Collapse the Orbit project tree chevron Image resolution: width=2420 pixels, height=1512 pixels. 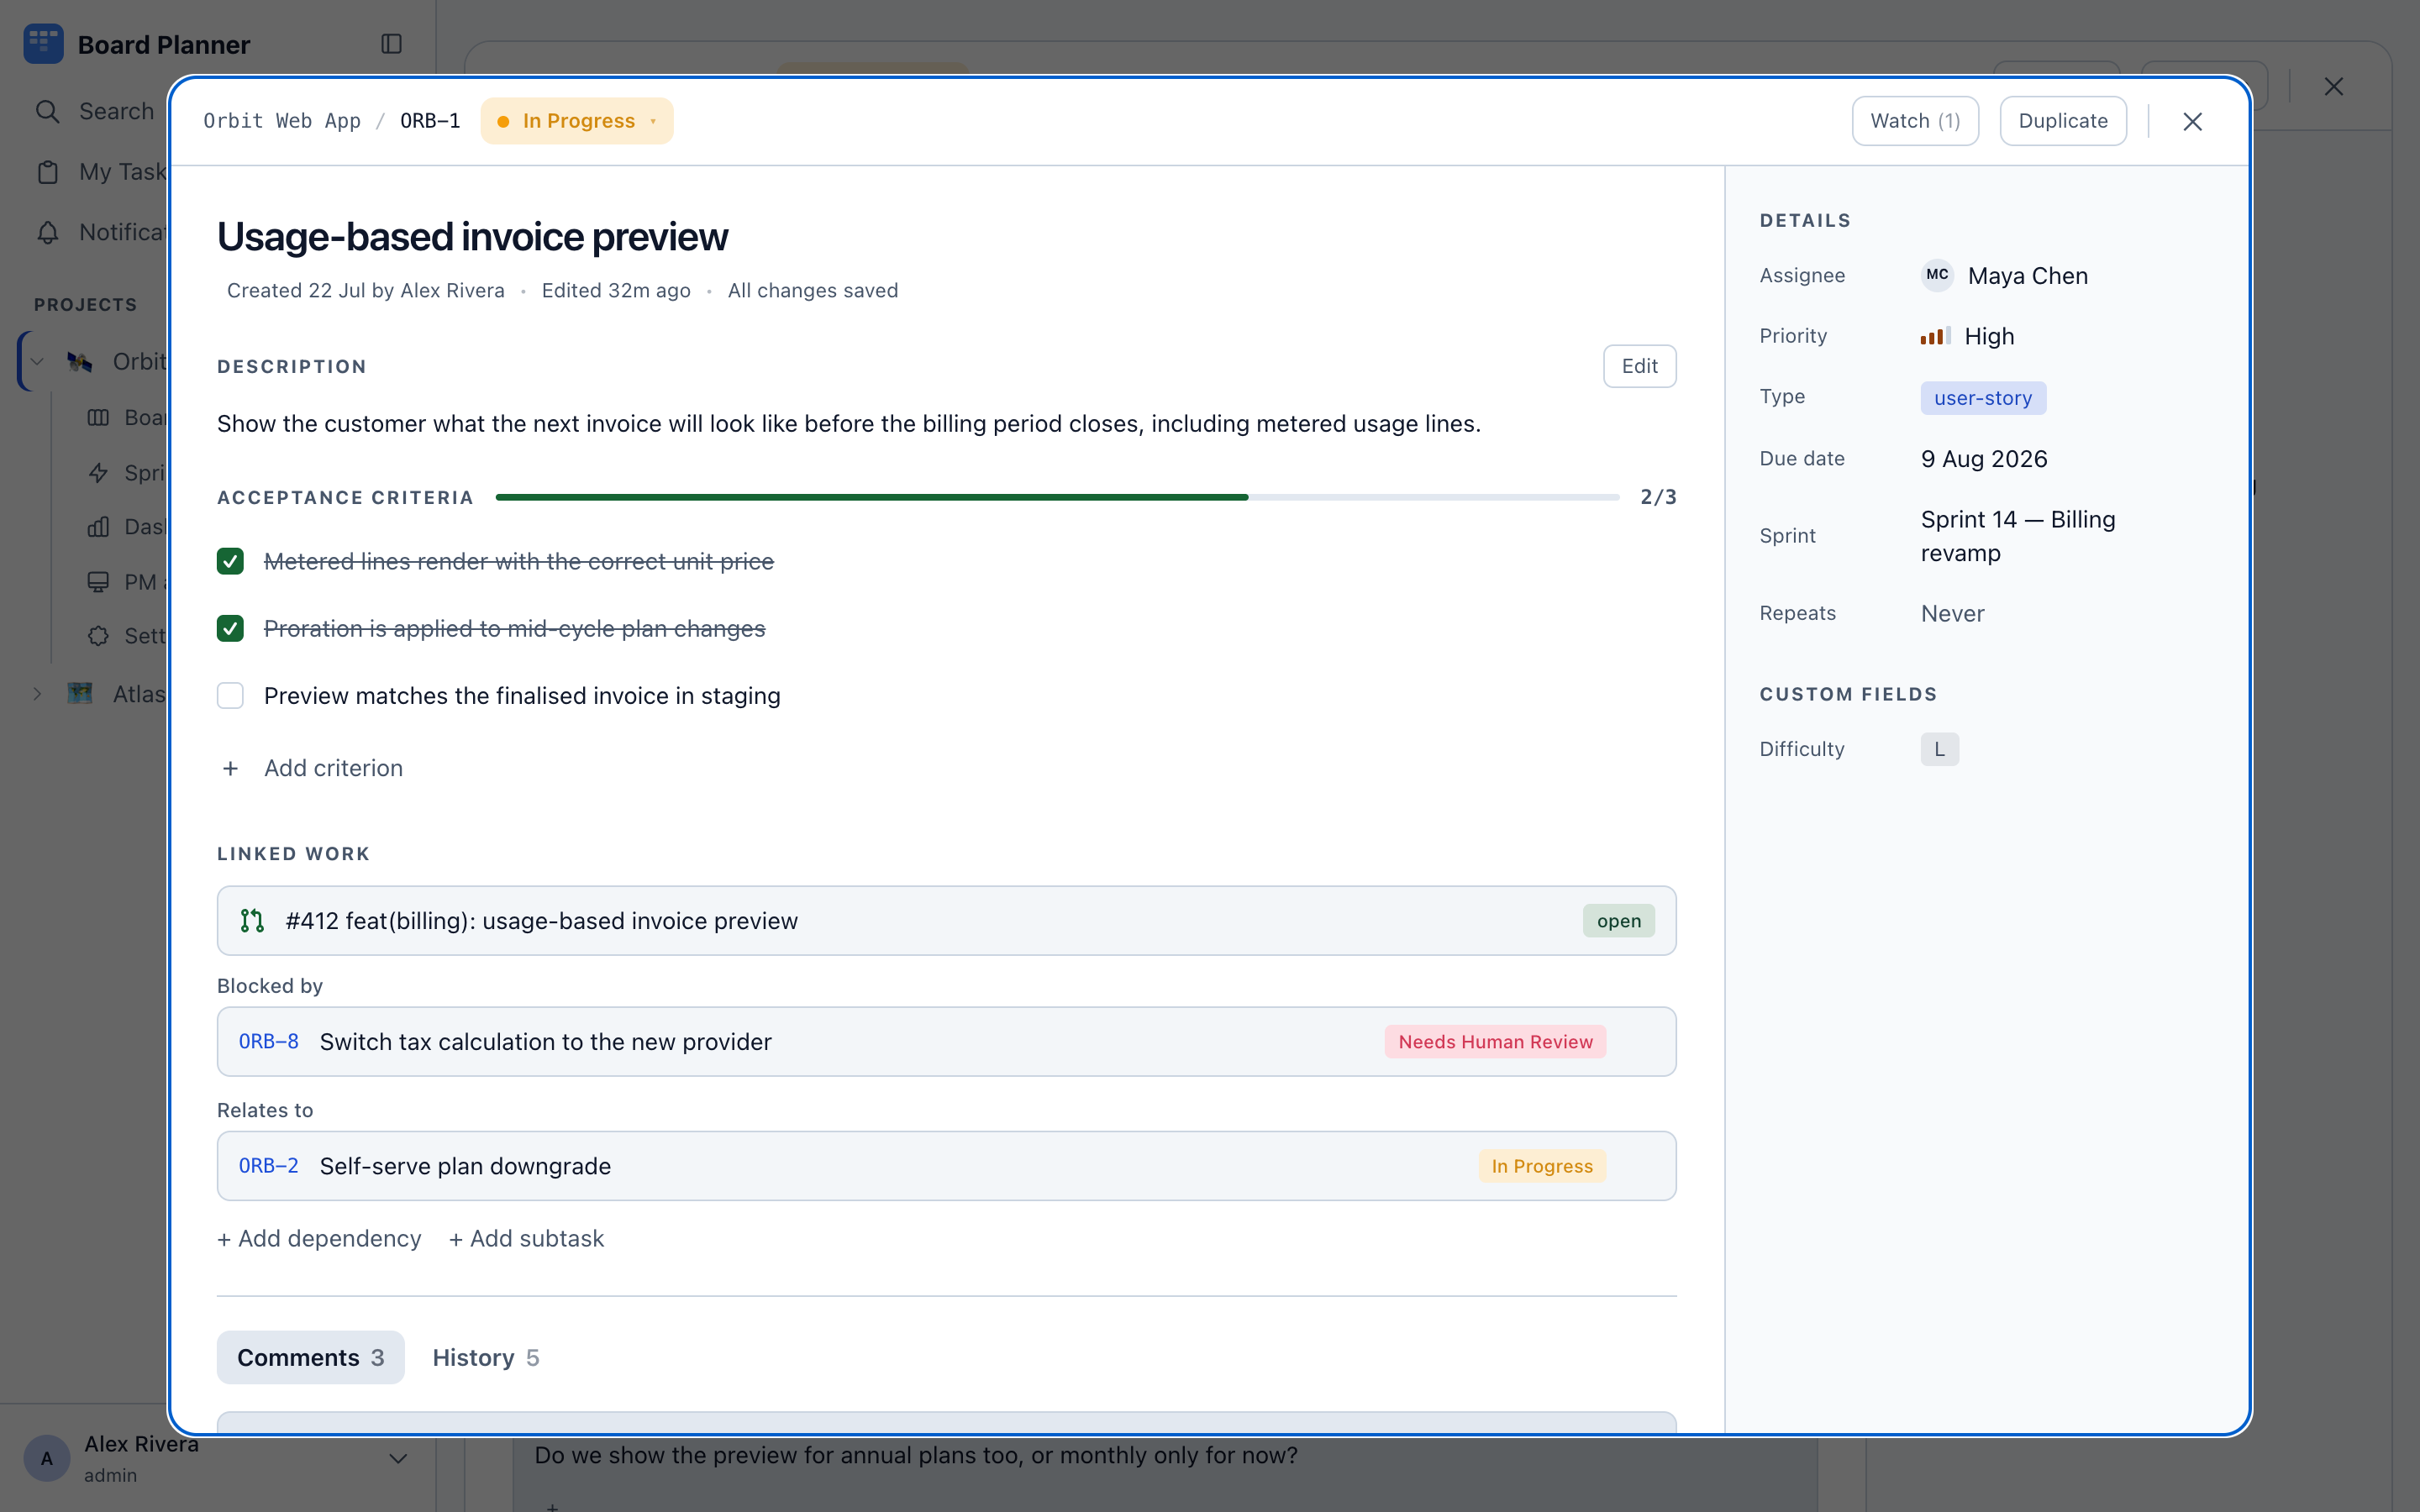tap(37, 361)
